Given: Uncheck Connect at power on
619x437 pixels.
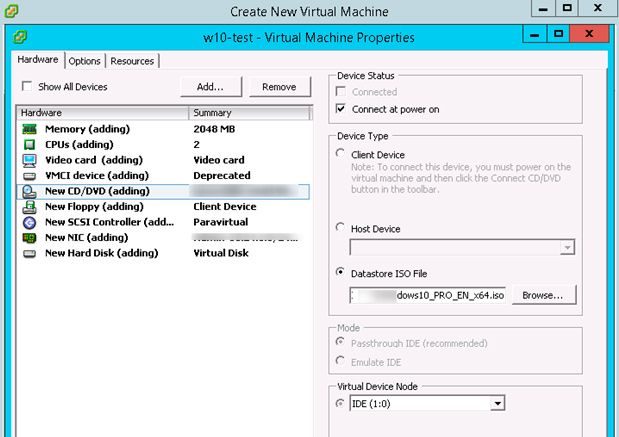Looking at the screenshot, I should 340,109.
